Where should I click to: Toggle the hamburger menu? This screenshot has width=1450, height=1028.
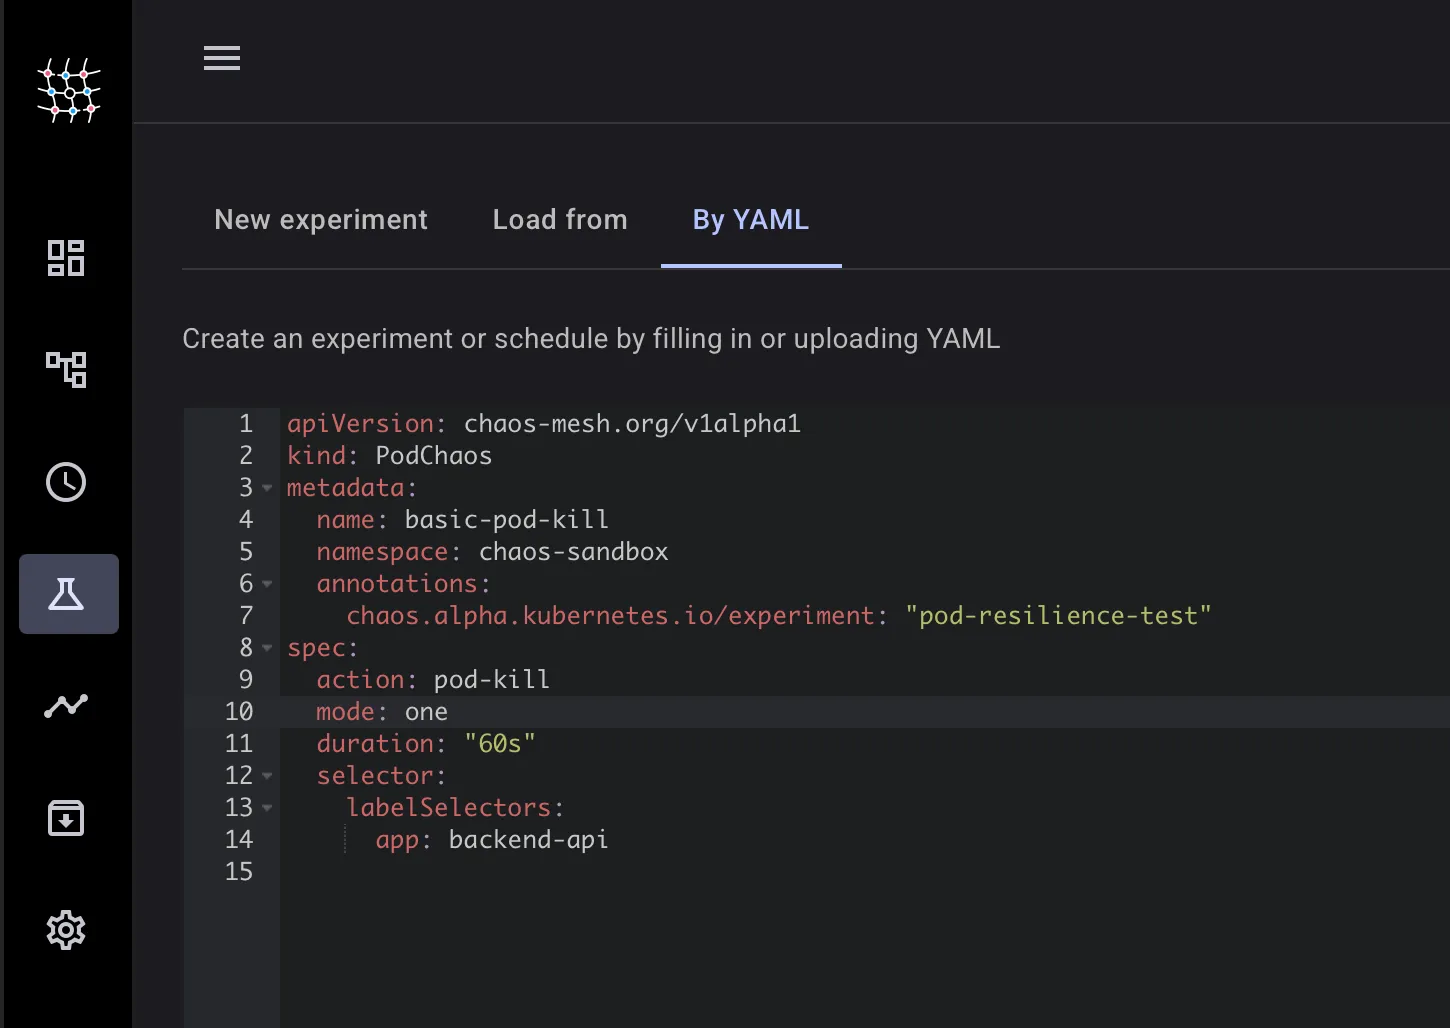tap(222, 58)
